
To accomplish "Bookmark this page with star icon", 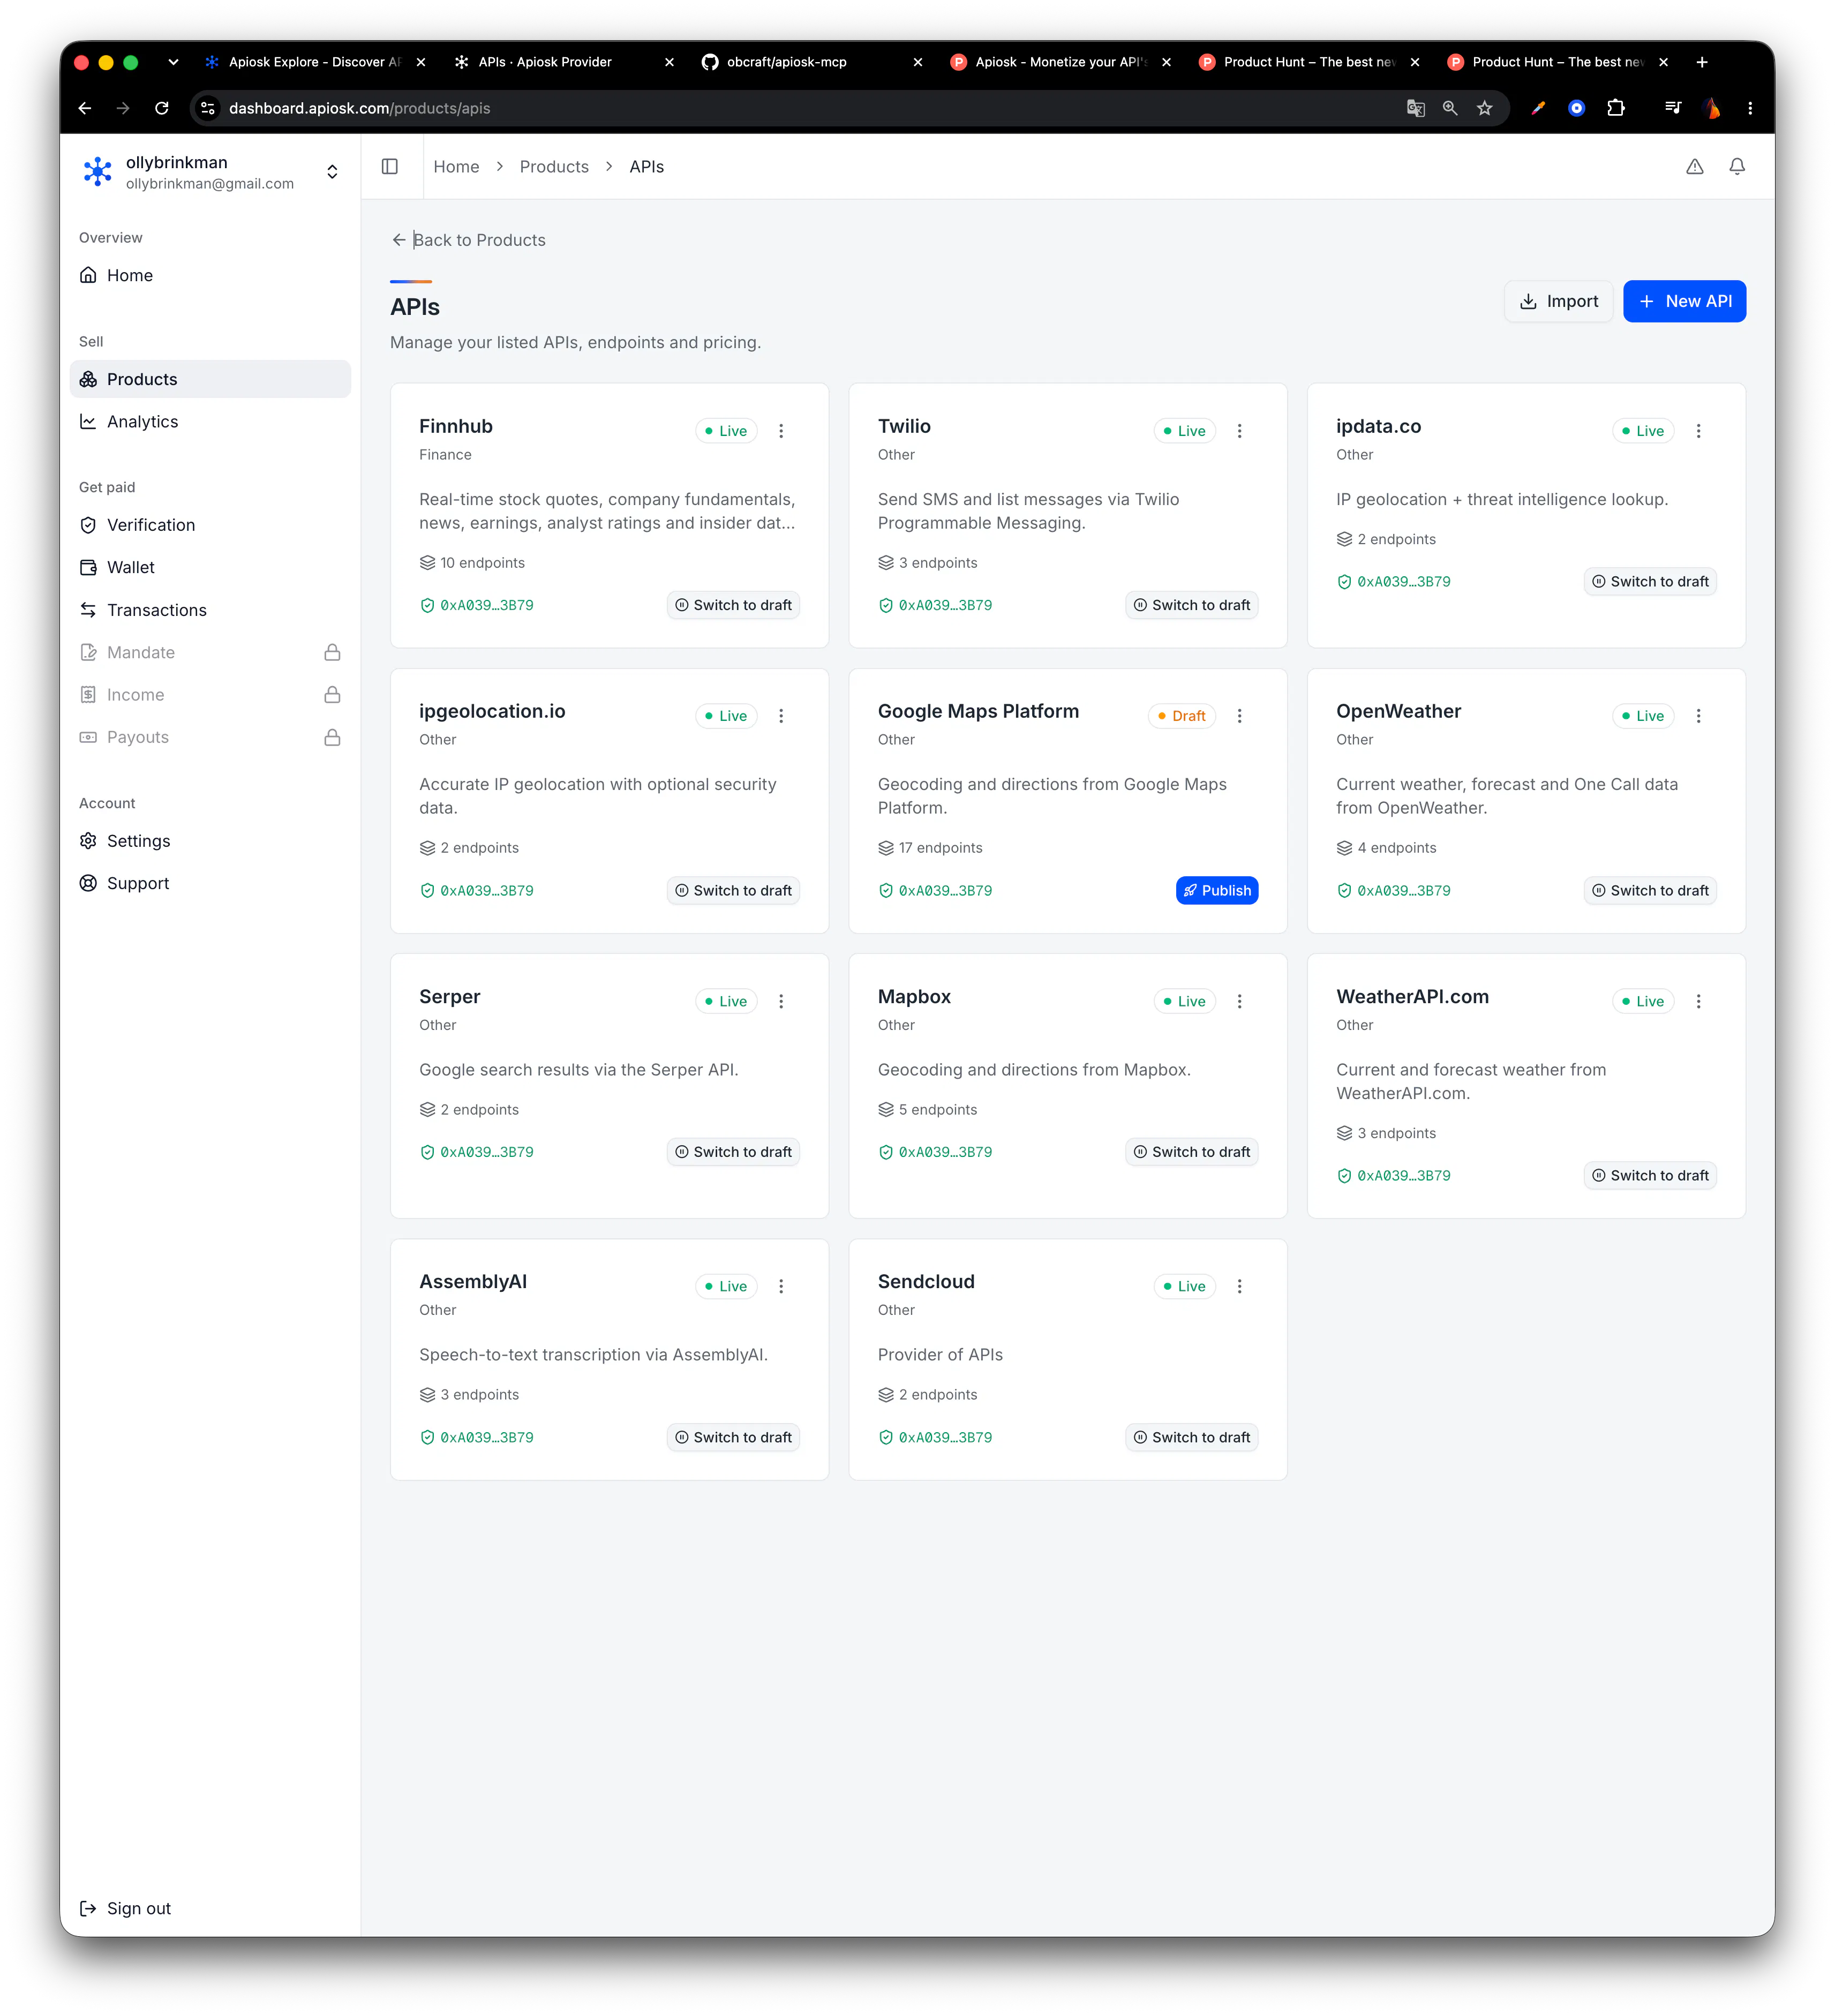I will (x=1484, y=108).
